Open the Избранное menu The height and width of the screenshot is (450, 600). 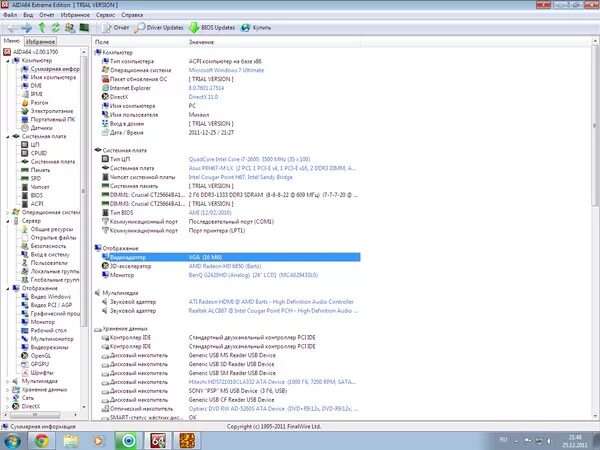(75, 15)
